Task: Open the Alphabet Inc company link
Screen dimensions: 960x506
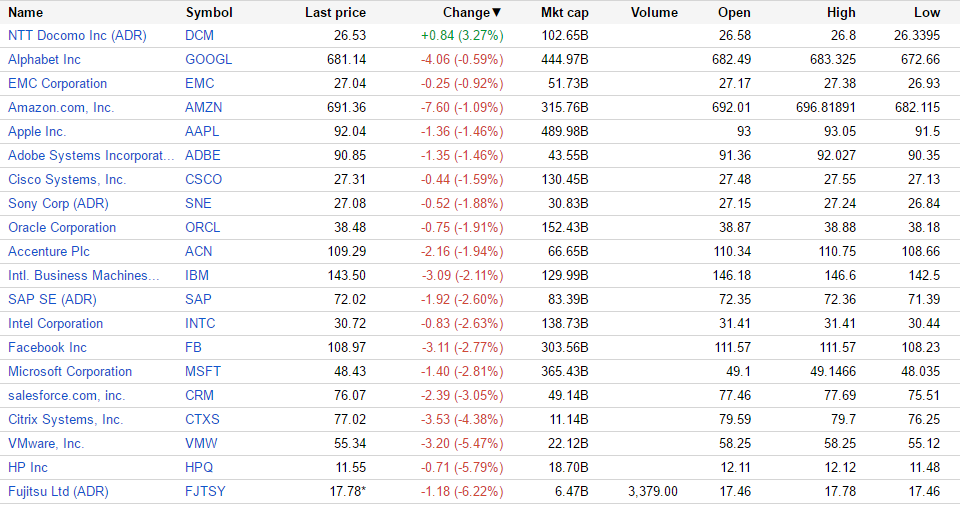Action: click(x=44, y=59)
